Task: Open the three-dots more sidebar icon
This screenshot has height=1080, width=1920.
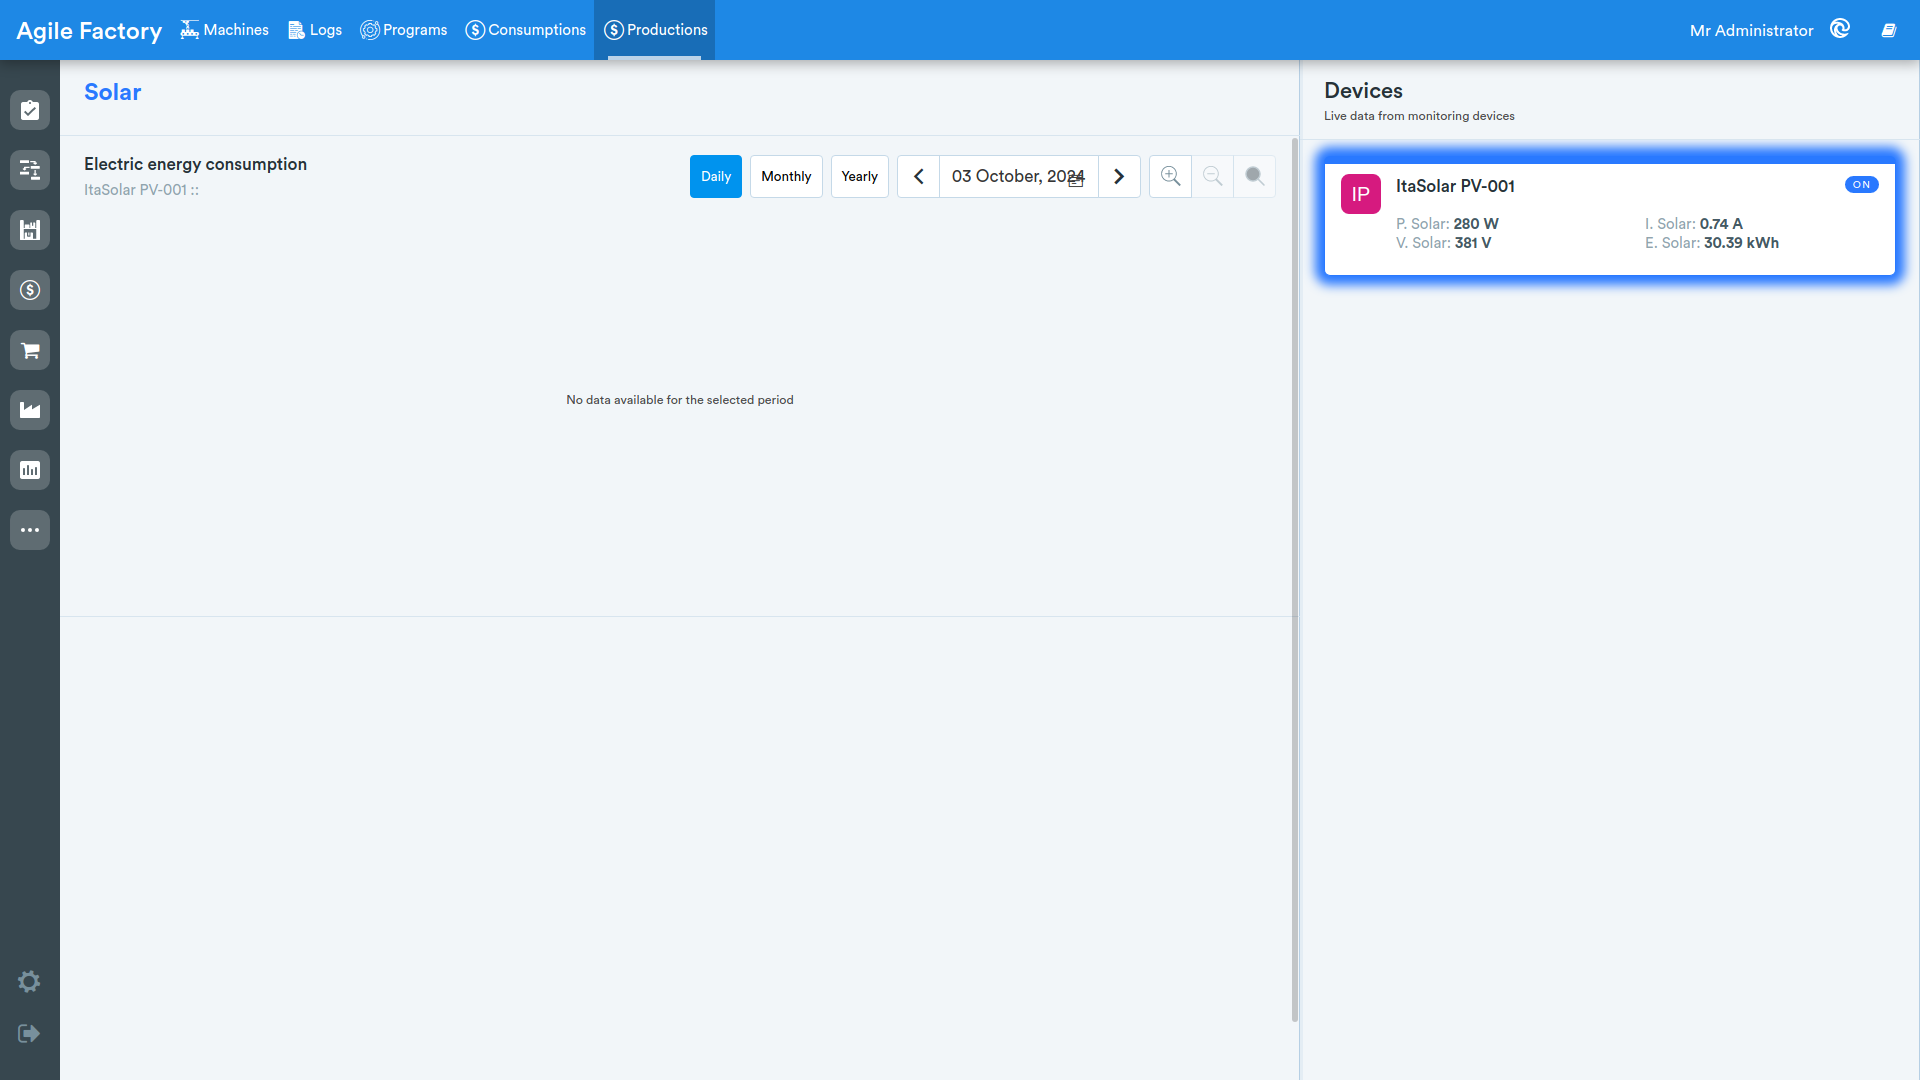Action: pyautogui.click(x=30, y=530)
